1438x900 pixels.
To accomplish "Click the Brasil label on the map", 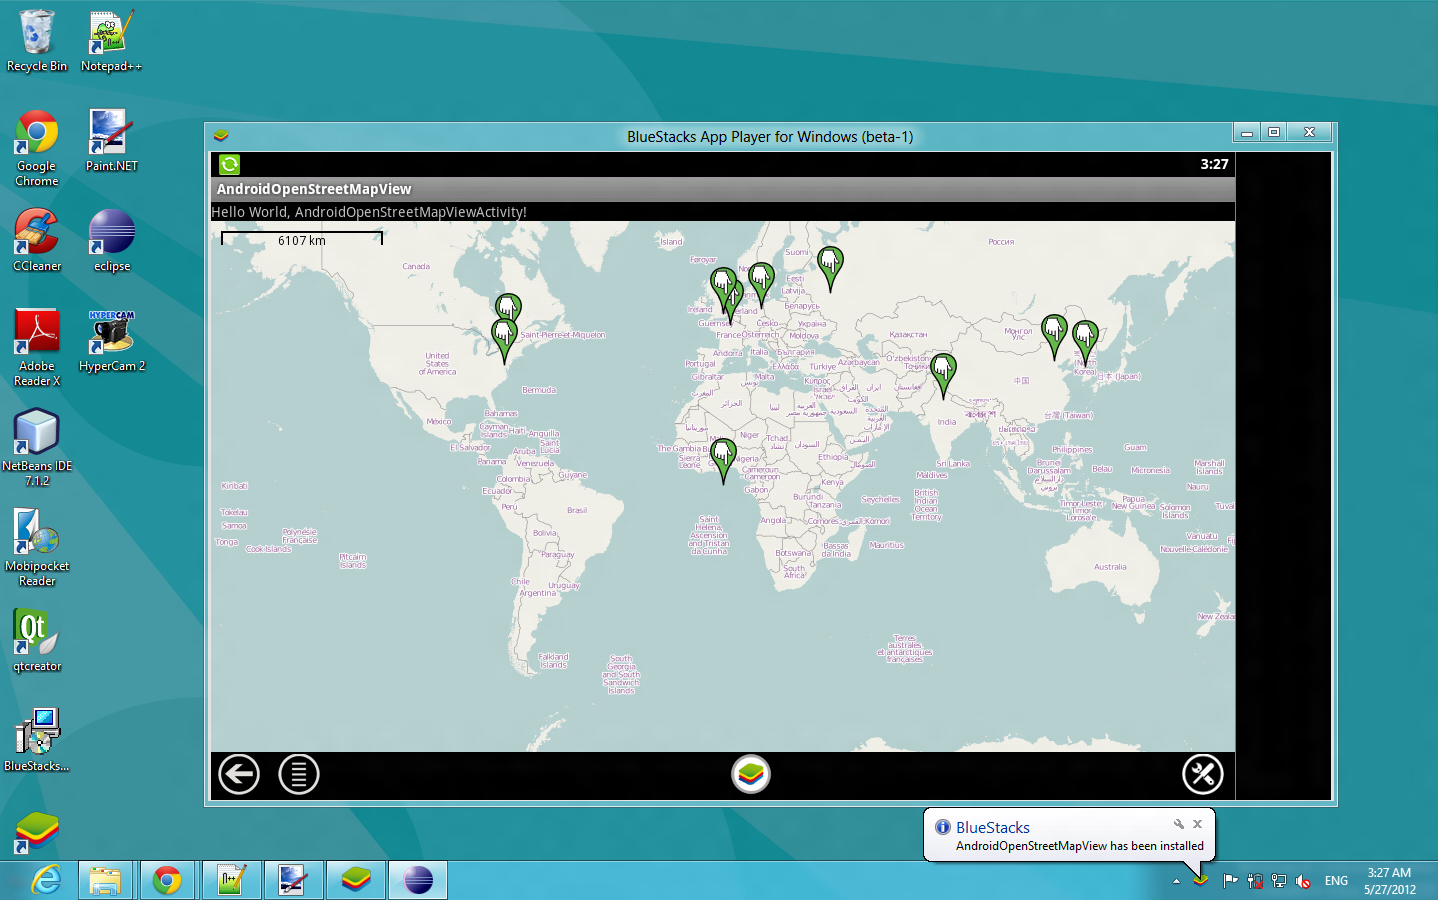I will (577, 510).
